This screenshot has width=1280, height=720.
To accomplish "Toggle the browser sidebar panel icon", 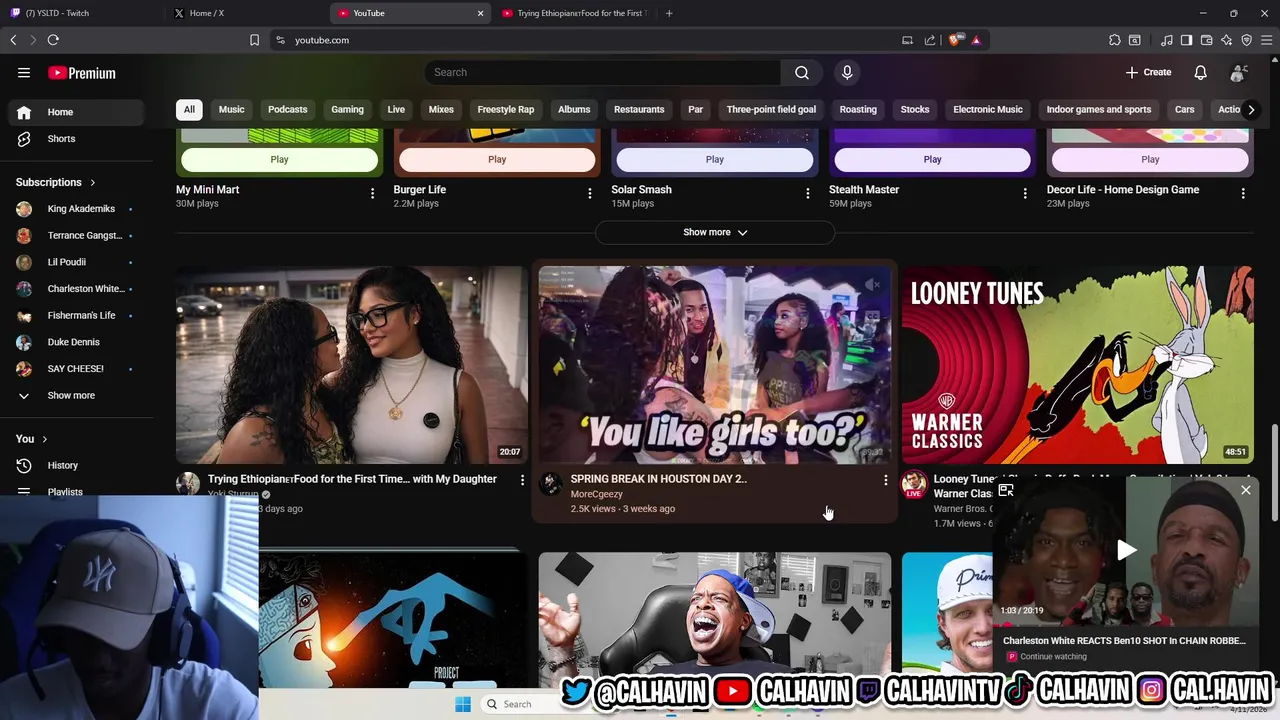I will tap(1186, 40).
